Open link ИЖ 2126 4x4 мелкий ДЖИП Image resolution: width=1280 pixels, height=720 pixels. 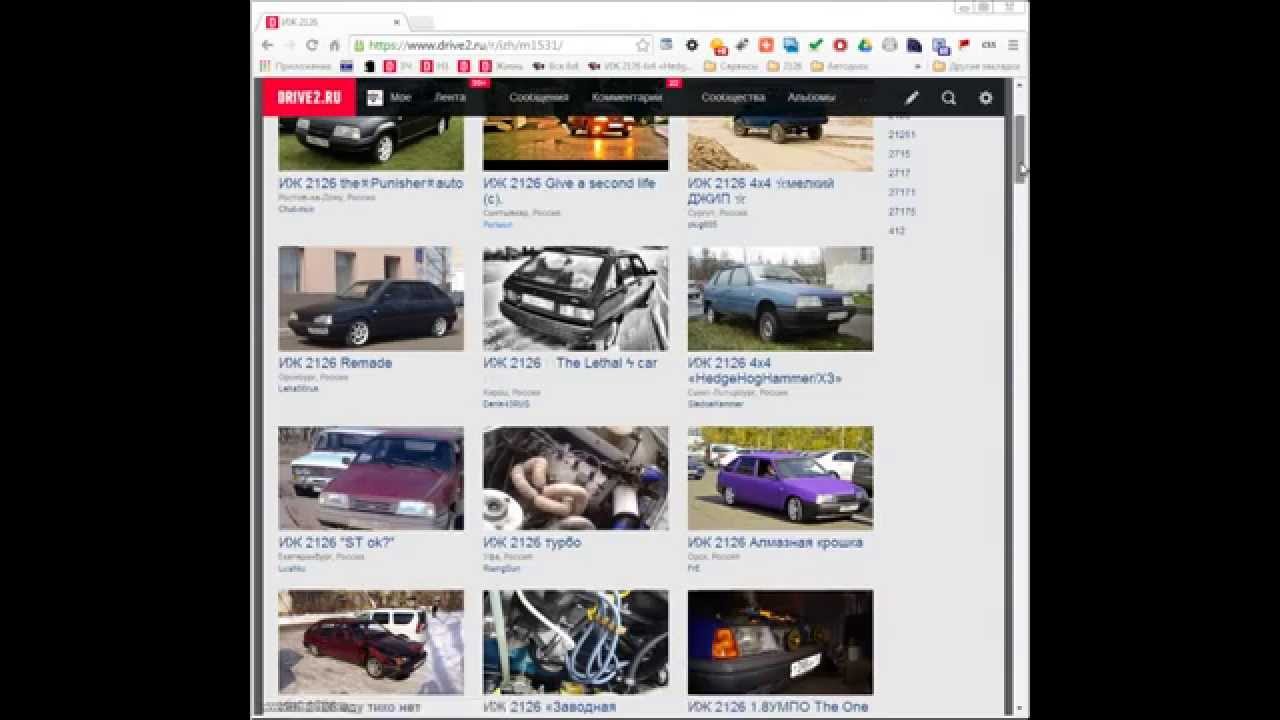click(x=760, y=191)
